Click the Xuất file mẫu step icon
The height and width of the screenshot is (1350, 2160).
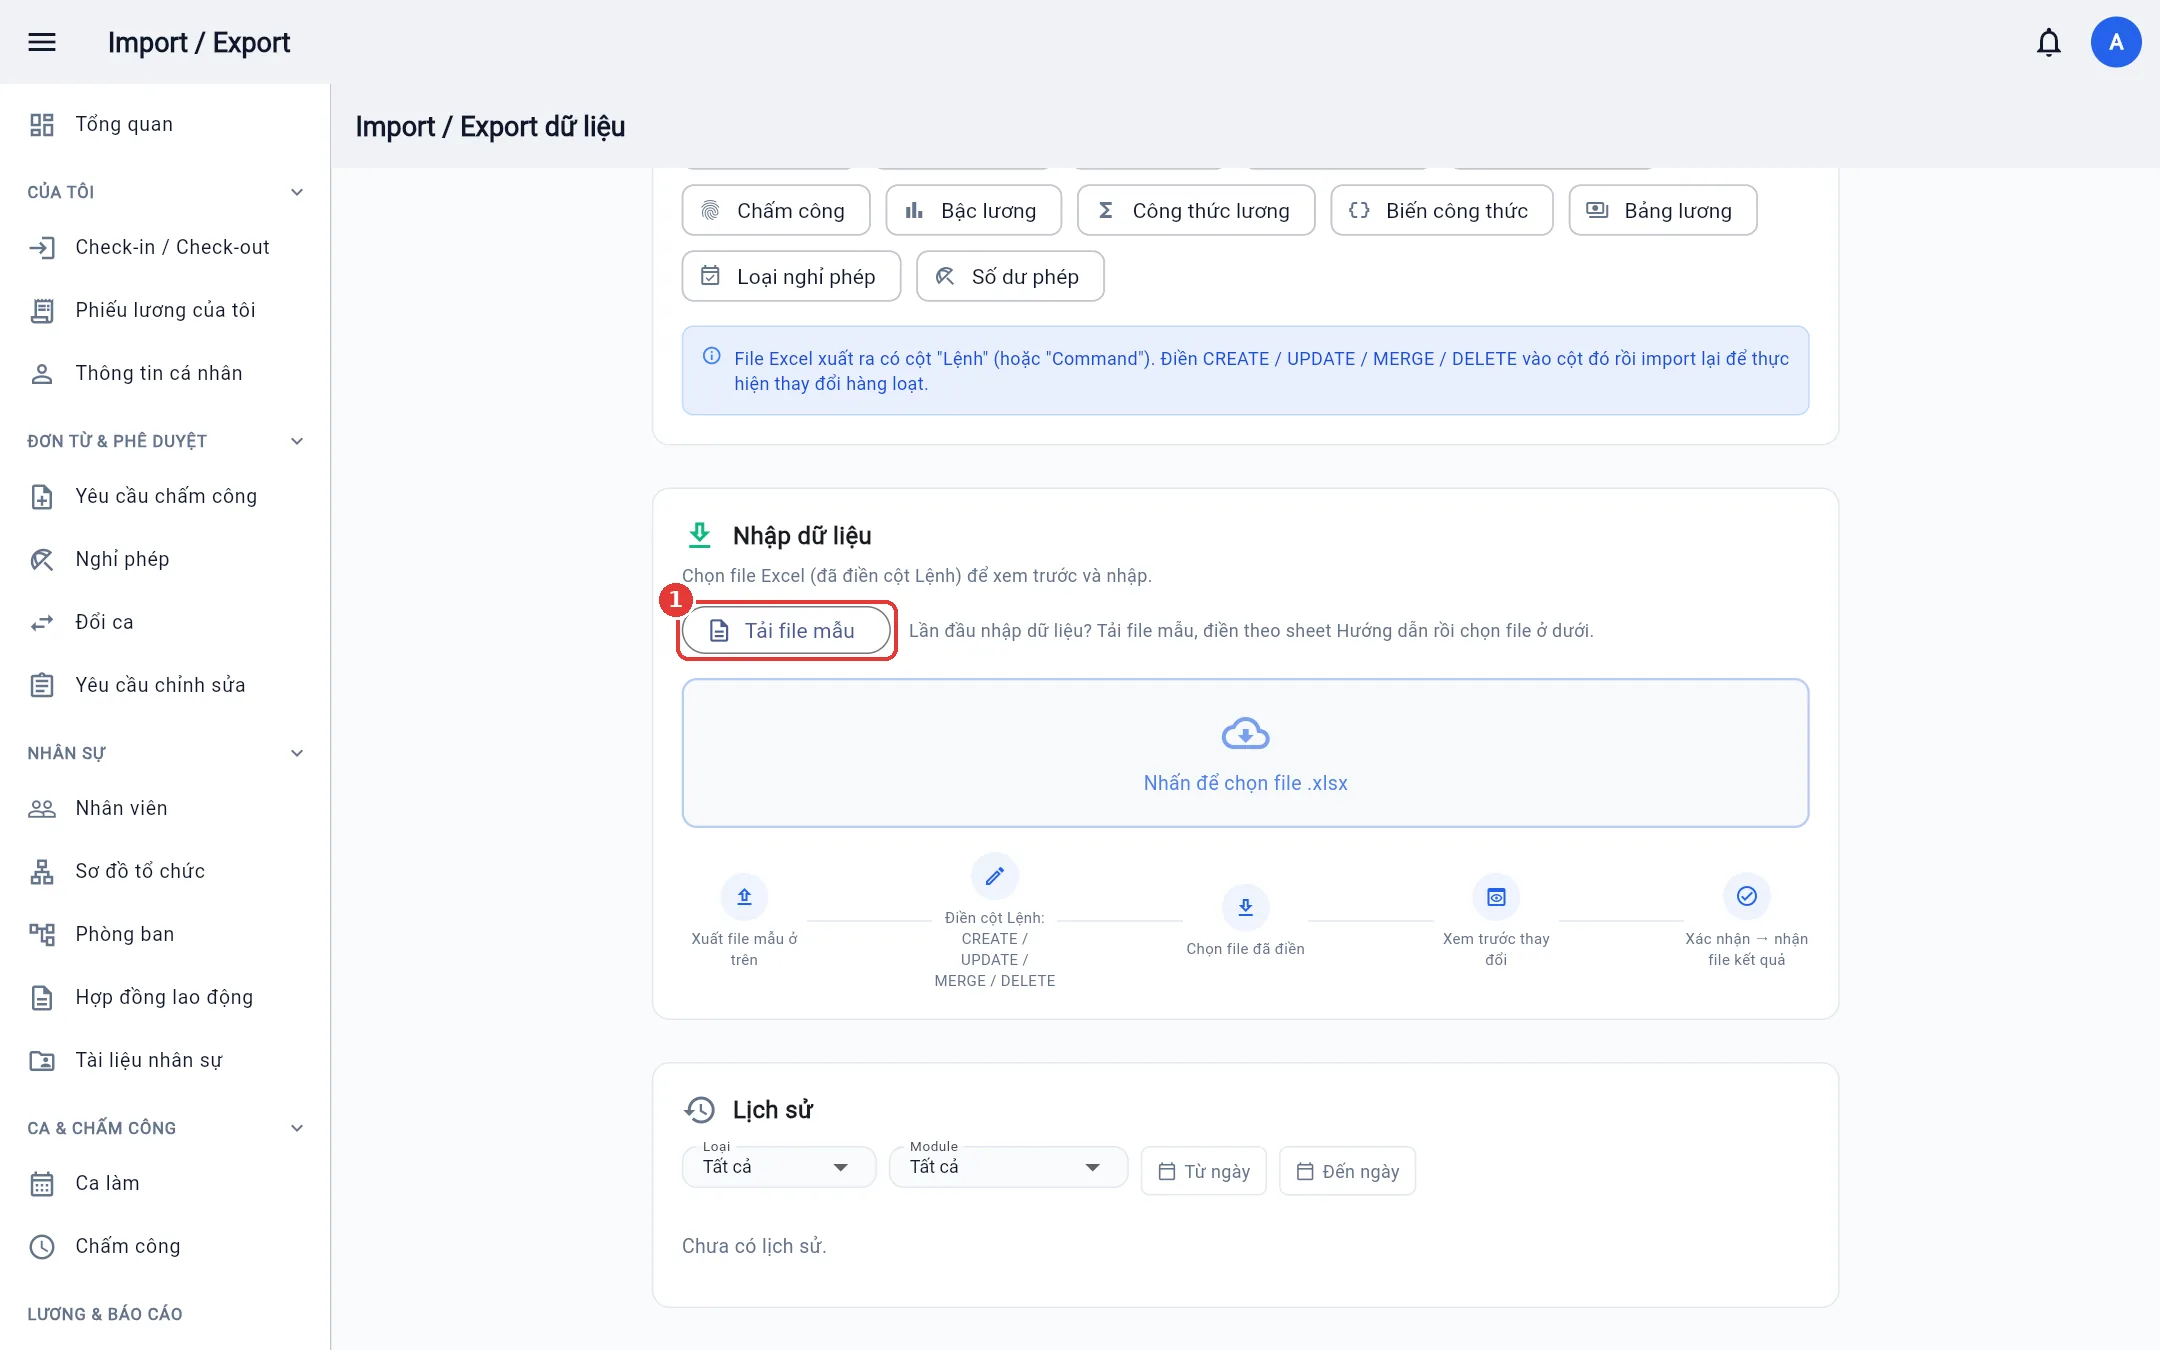click(744, 897)
